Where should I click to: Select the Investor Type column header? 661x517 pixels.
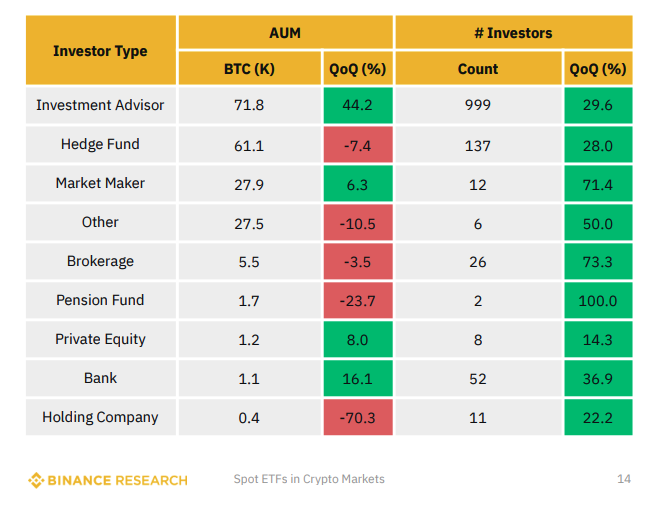click(x=100, y=51)
